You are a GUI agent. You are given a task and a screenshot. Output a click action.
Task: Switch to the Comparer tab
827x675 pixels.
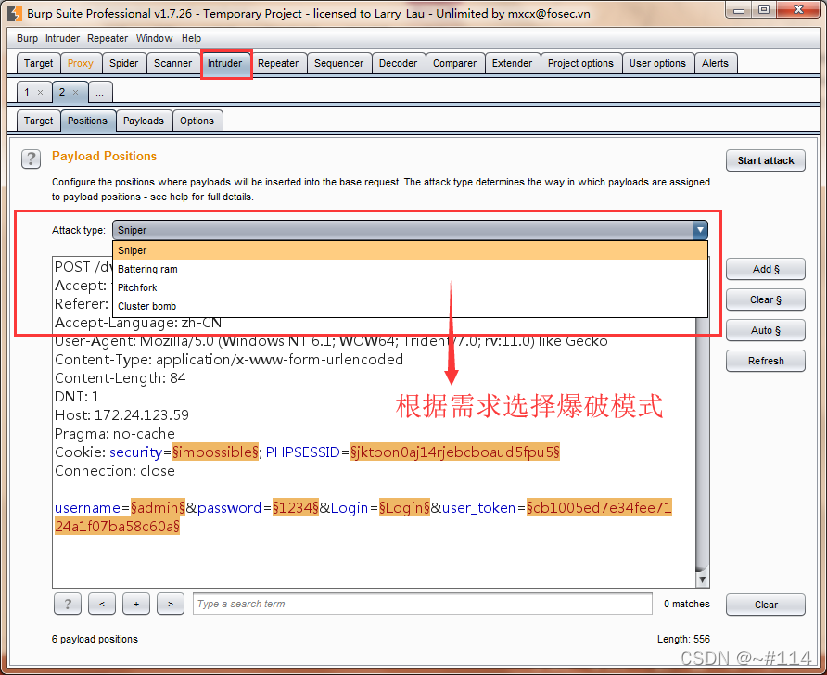pyautogui.click(x=455, y=63)
